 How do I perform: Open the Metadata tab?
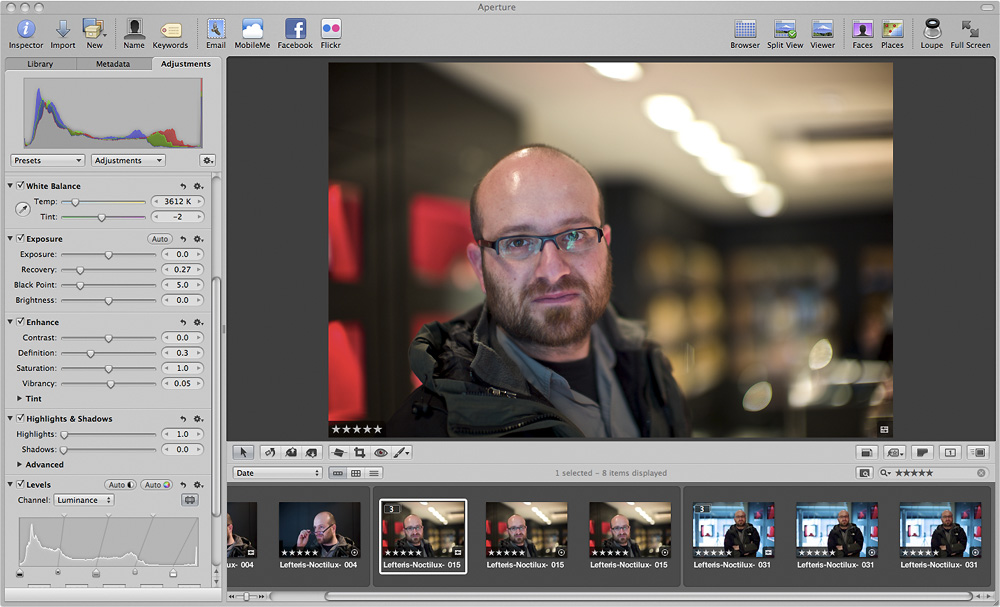[112, 64]
